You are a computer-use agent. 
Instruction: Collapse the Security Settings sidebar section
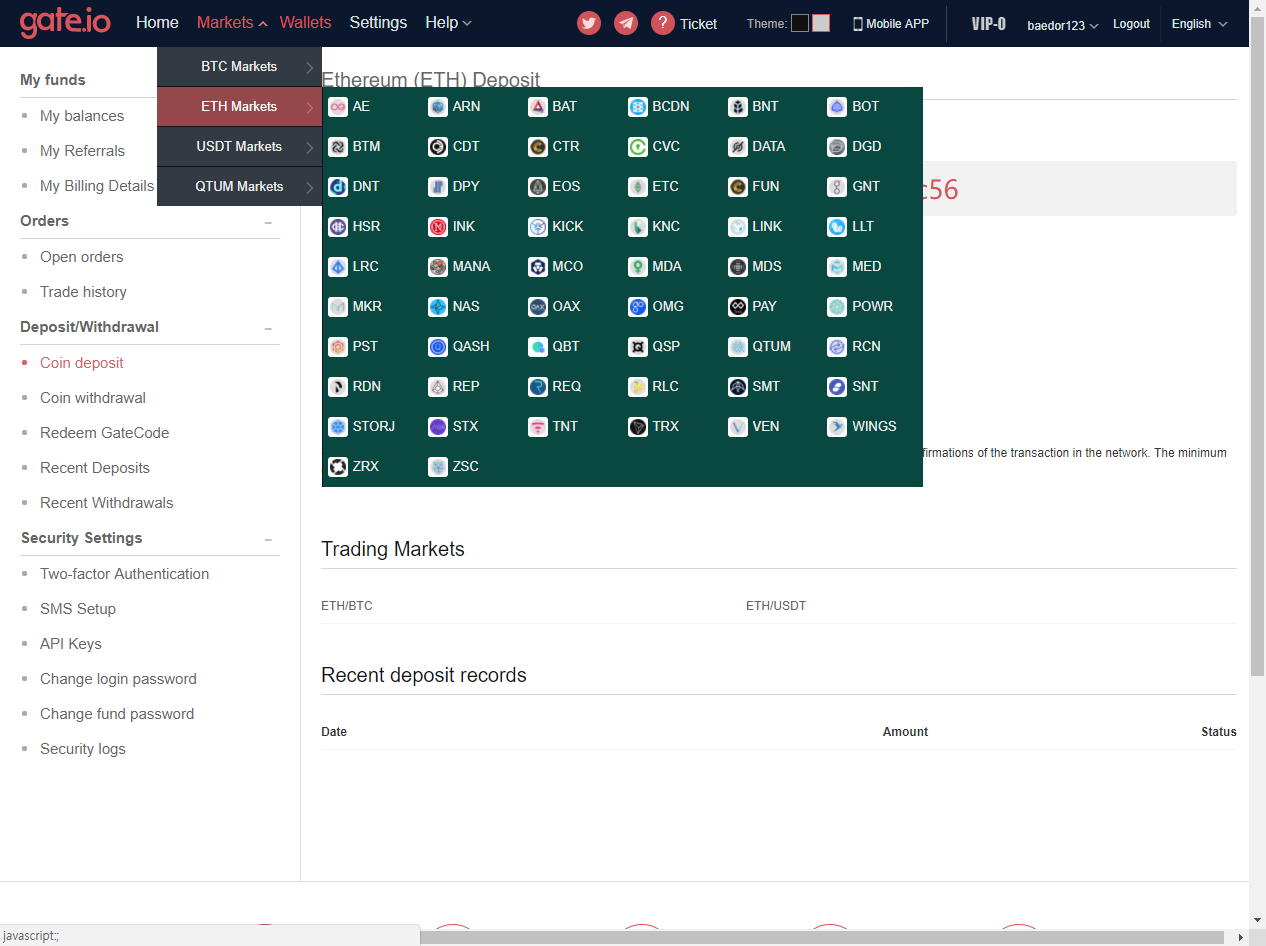(x=268, y=540)
